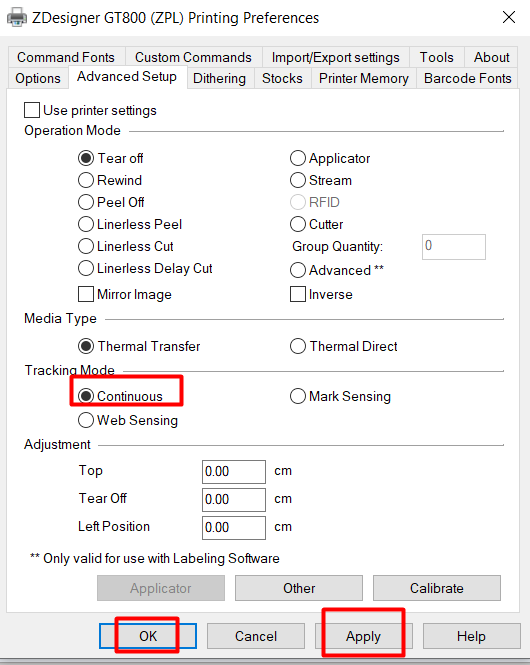Click the printer icon in title bar
The height and width of the screenshot is (665, 530).
pyautogui.click(x=17, y=18)
